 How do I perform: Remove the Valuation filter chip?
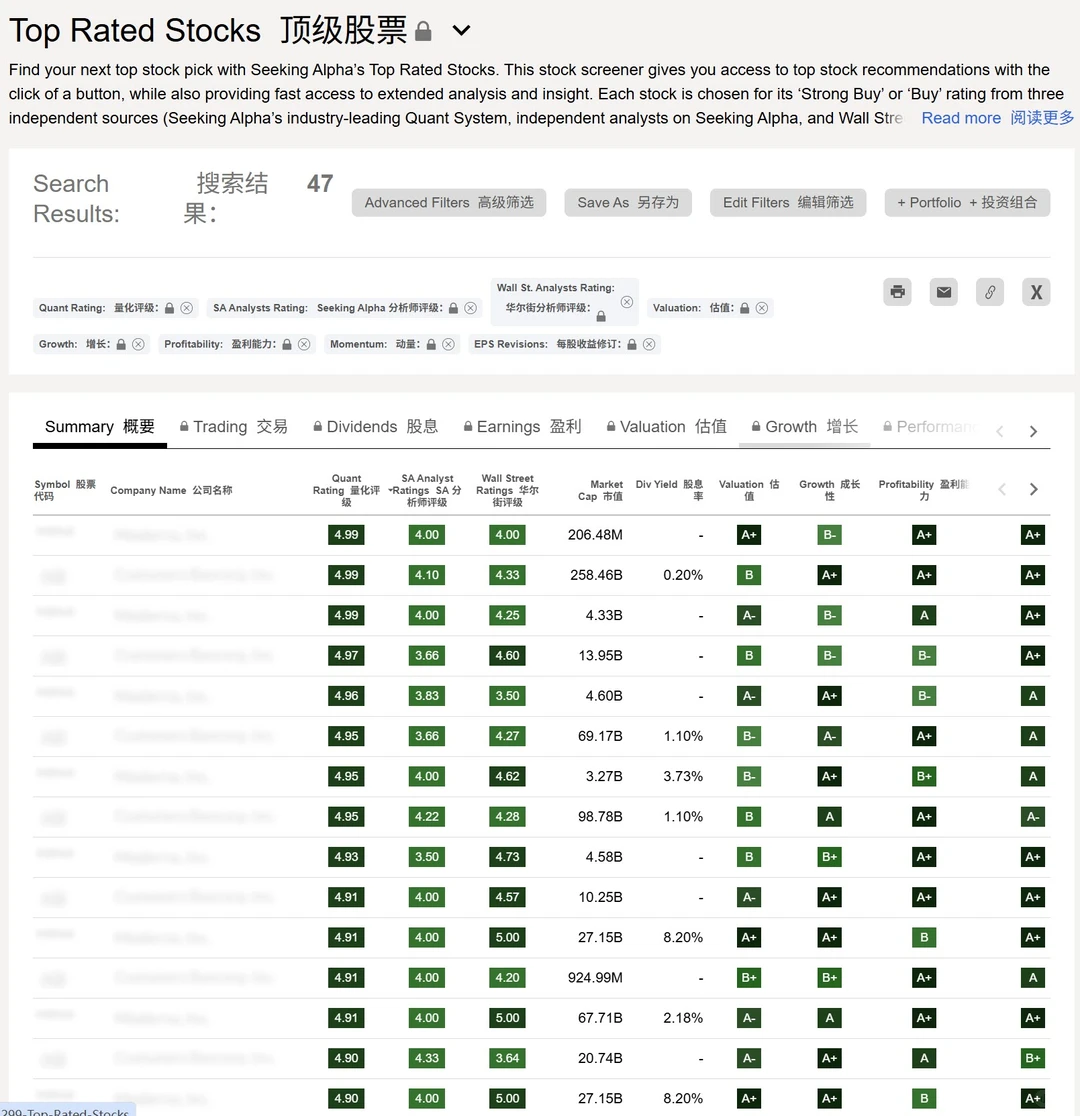(762, 308)
